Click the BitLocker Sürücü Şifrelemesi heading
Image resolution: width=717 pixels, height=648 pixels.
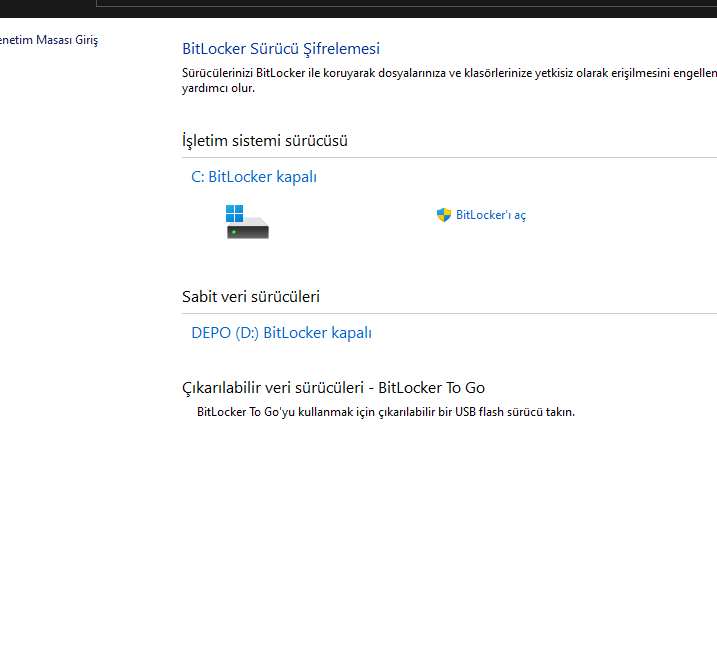281,48
